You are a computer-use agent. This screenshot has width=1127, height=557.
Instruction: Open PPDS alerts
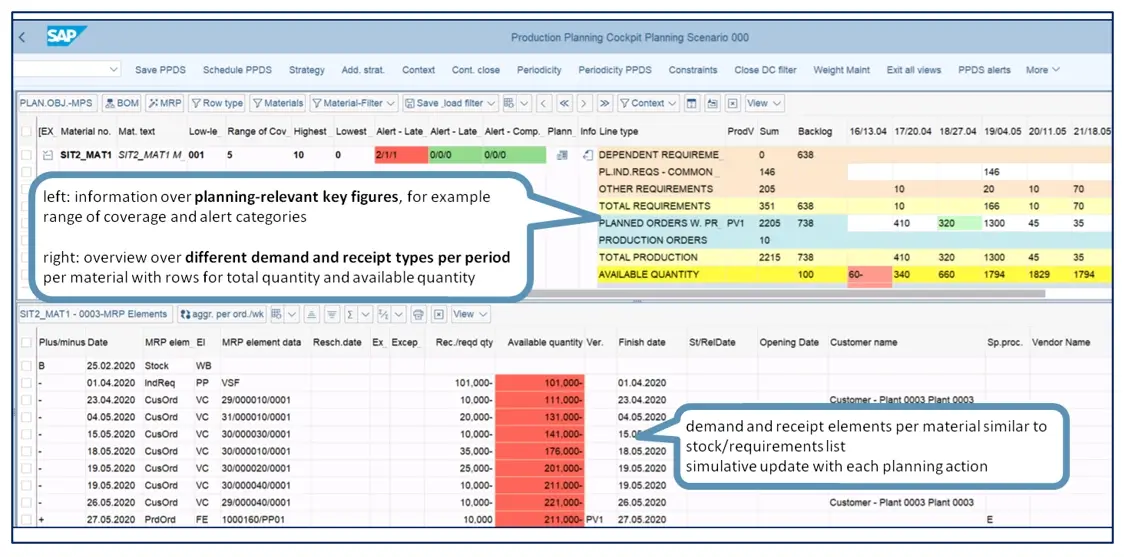(x=984, y=70)
